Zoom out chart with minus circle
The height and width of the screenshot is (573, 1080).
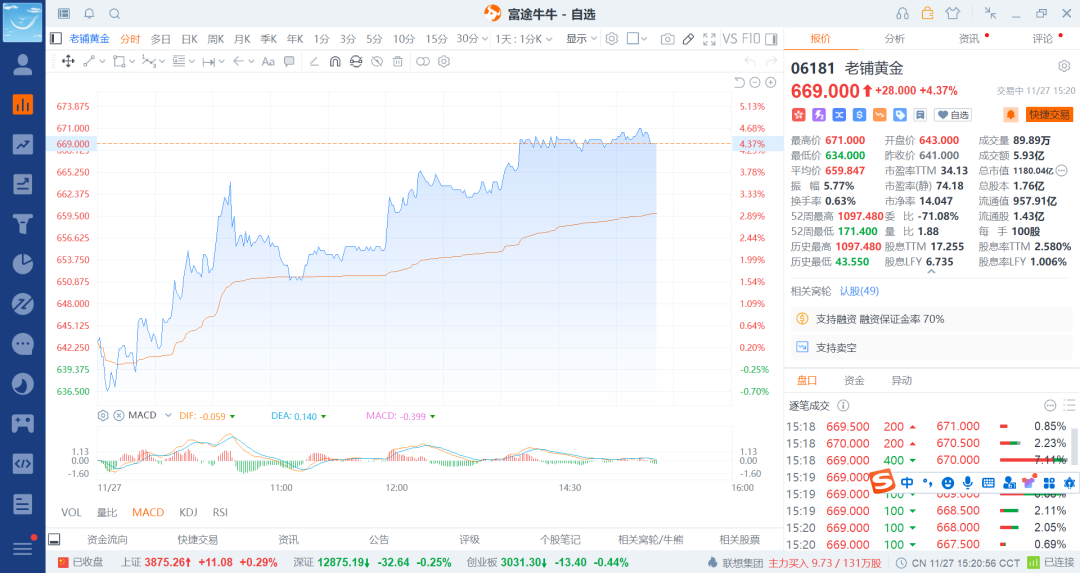[x=755, y=83]
